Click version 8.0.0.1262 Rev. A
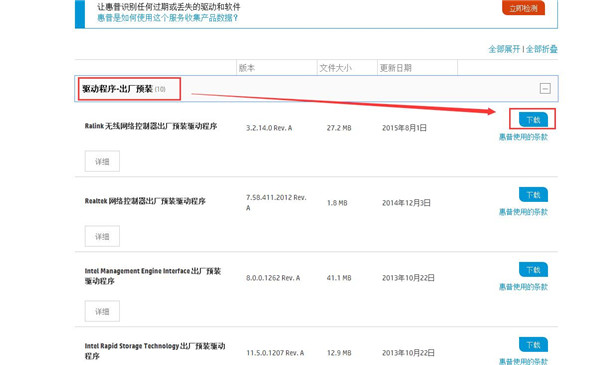Viewport: 600px width, 365px height. click(x=273, y=278)
